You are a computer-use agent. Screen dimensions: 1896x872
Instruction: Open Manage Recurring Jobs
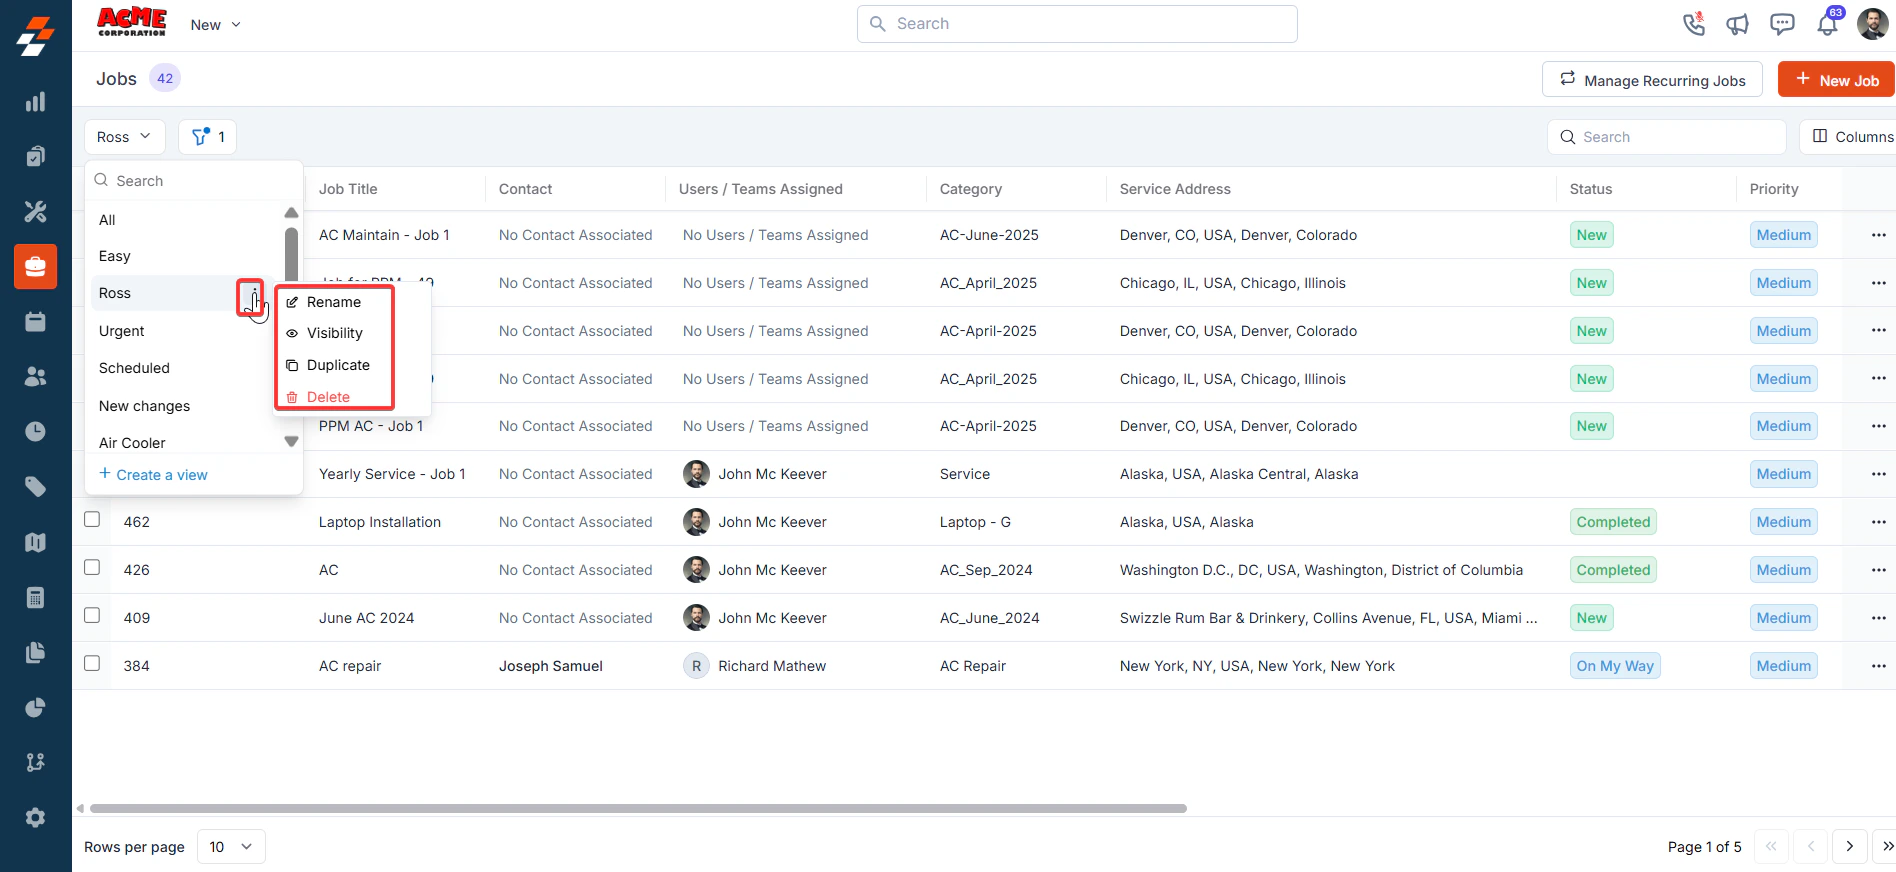click(x=1652, y=80)
